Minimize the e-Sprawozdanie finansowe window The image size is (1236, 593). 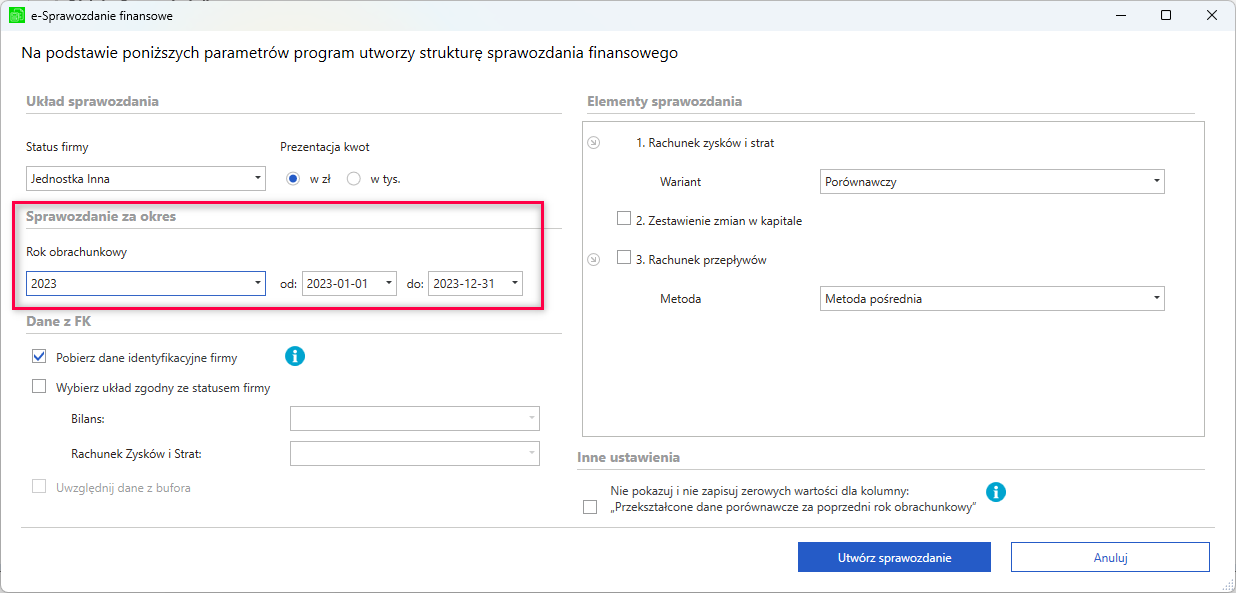[x=1120, y=15]
